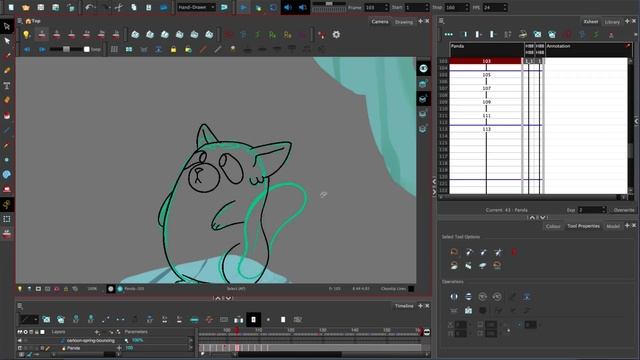
Task: Toggle visibility of the Panda layer
Action: tap(20, 348)
